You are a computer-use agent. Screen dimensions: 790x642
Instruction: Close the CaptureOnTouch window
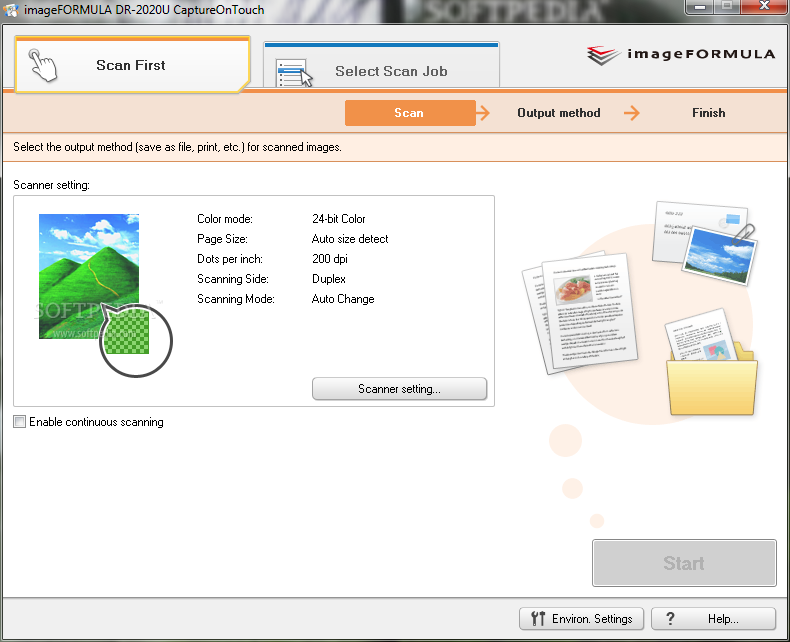pyautogui.click(x=764, y=6)
